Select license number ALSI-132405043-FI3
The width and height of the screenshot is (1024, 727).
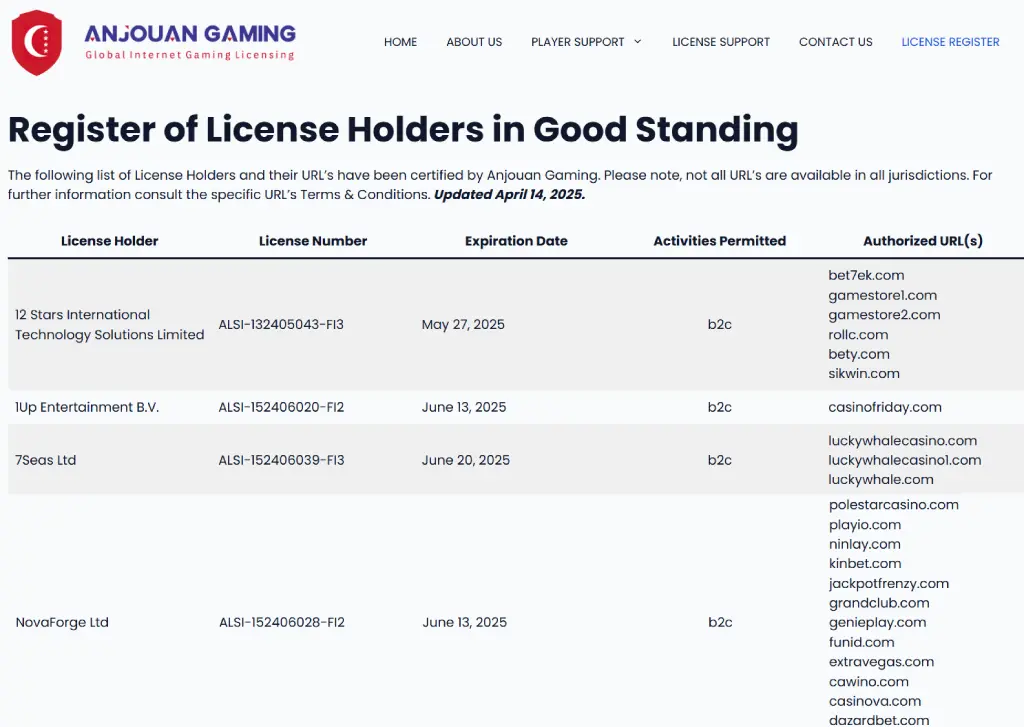[x=281, y=325]
